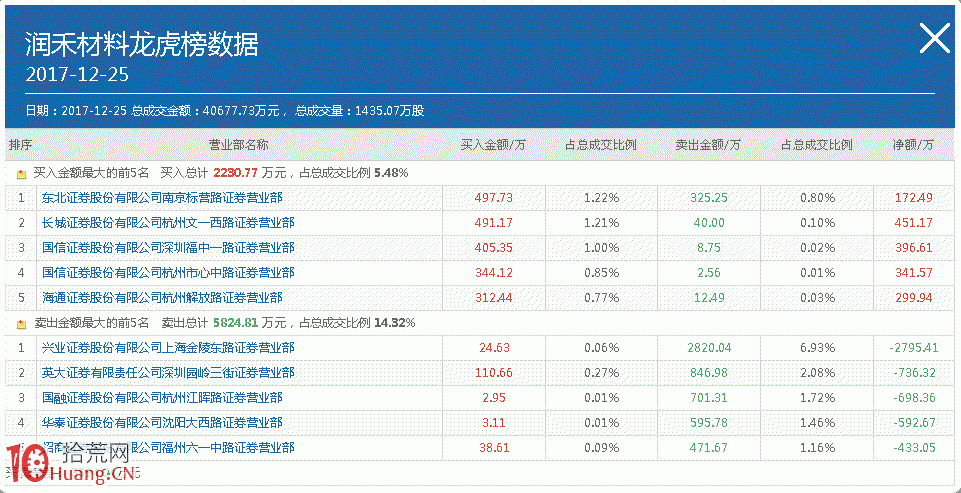The height and width of the screenshot is (493, 961).
Task: Open 兴业证券股份有限公司上海金陵东路证券营业部 link
Action: (168, 348)
